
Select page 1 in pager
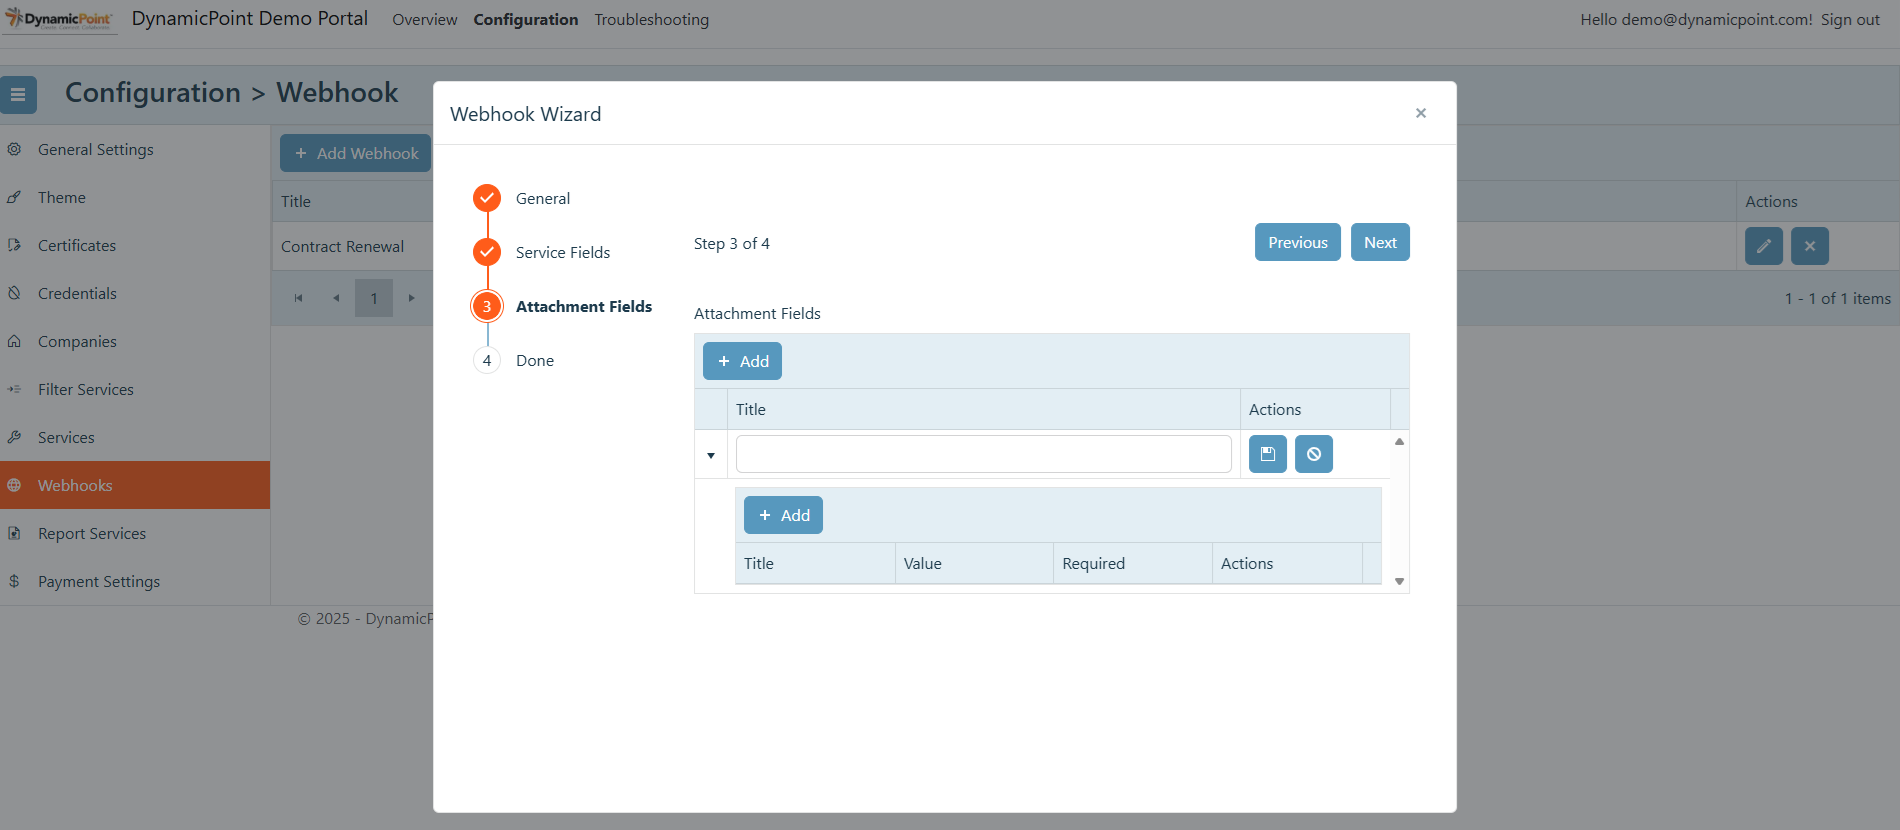(374, 298)
